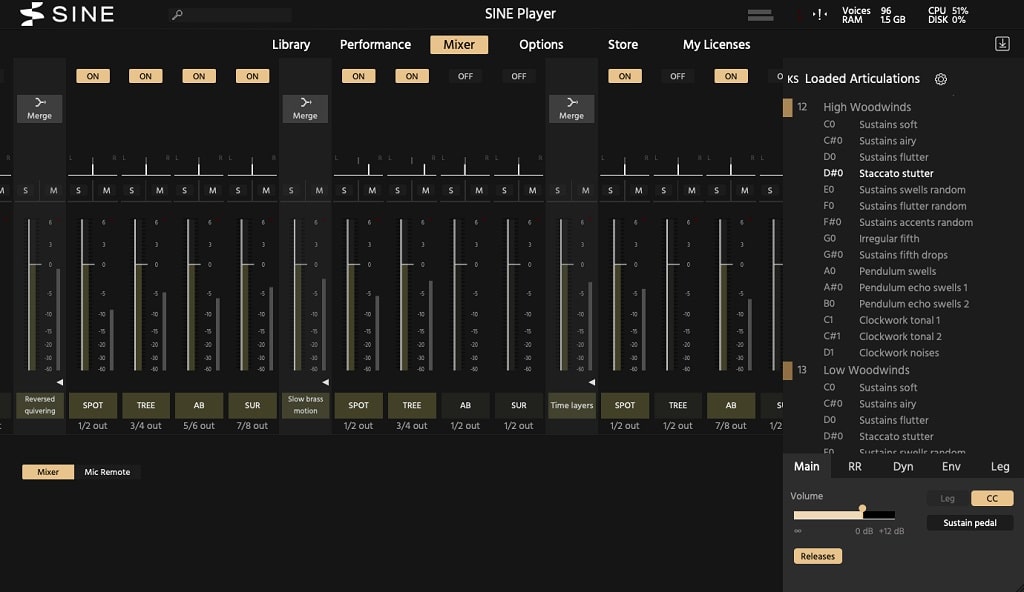Enable TREE mic of Time layers
Viewport: 1024px width, 592px height.
(678, 76)
